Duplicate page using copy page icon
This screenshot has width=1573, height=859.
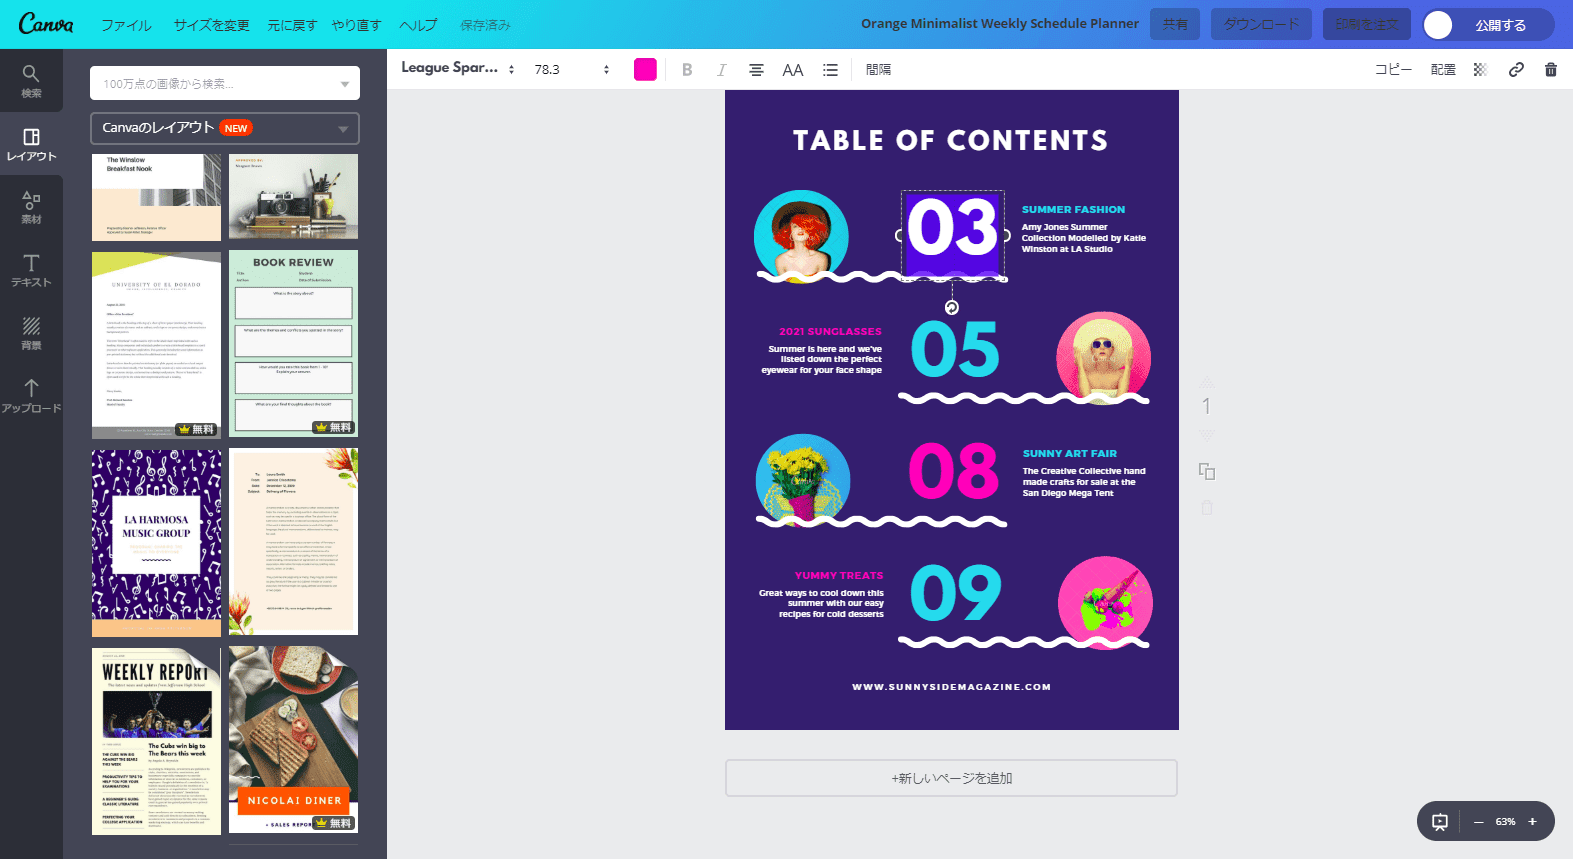[1207, 471]
